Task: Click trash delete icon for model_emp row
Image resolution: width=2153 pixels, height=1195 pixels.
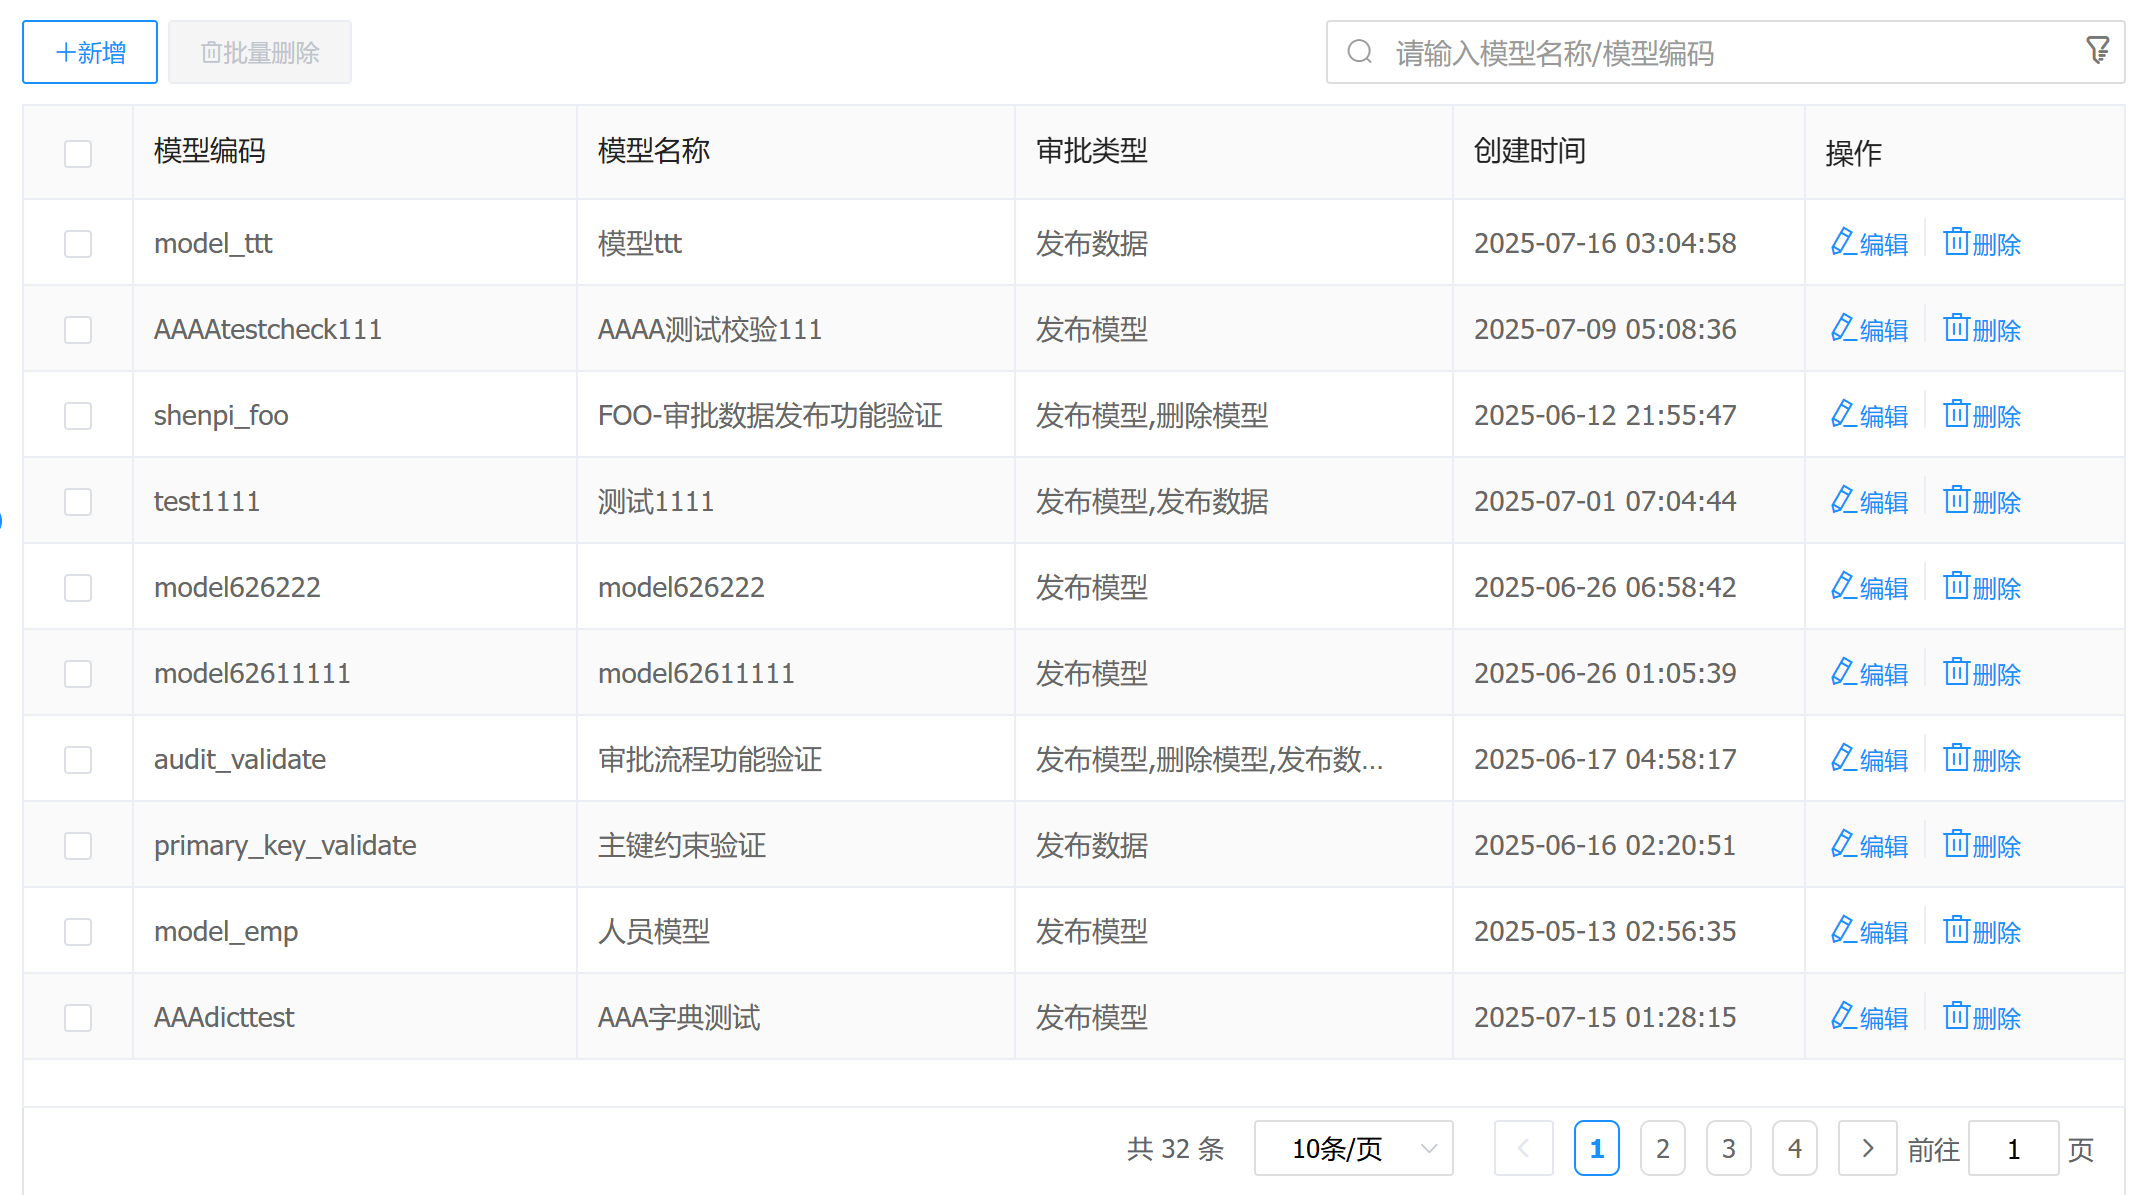Action: click(1956, 931)
